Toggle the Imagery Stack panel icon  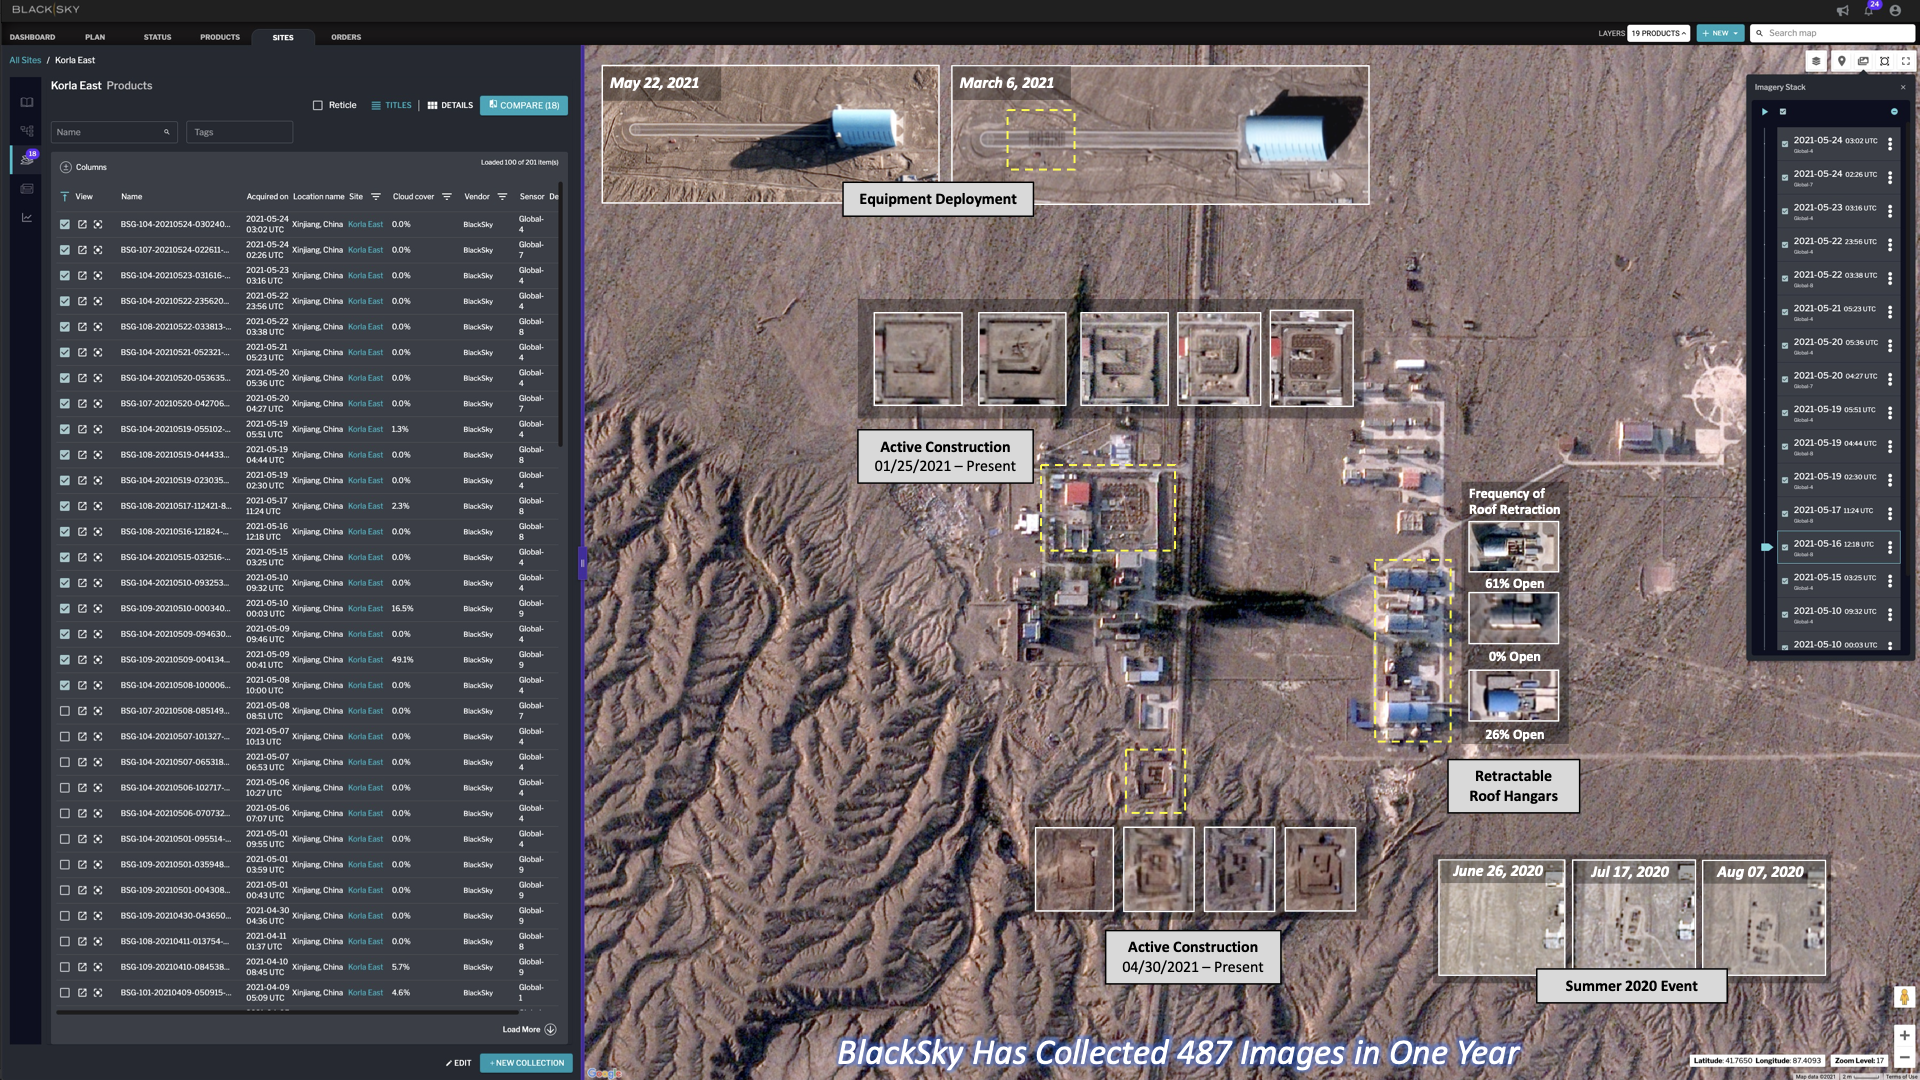click(1863, 61)
